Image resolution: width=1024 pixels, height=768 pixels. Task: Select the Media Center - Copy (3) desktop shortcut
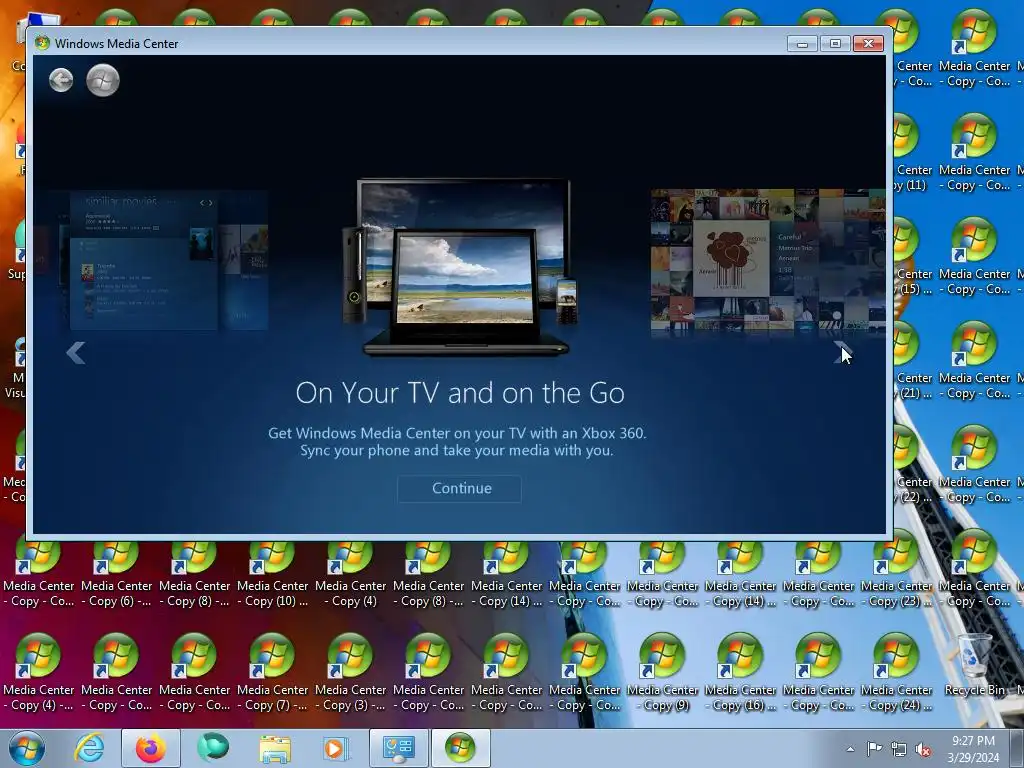(x=351, y=673)
